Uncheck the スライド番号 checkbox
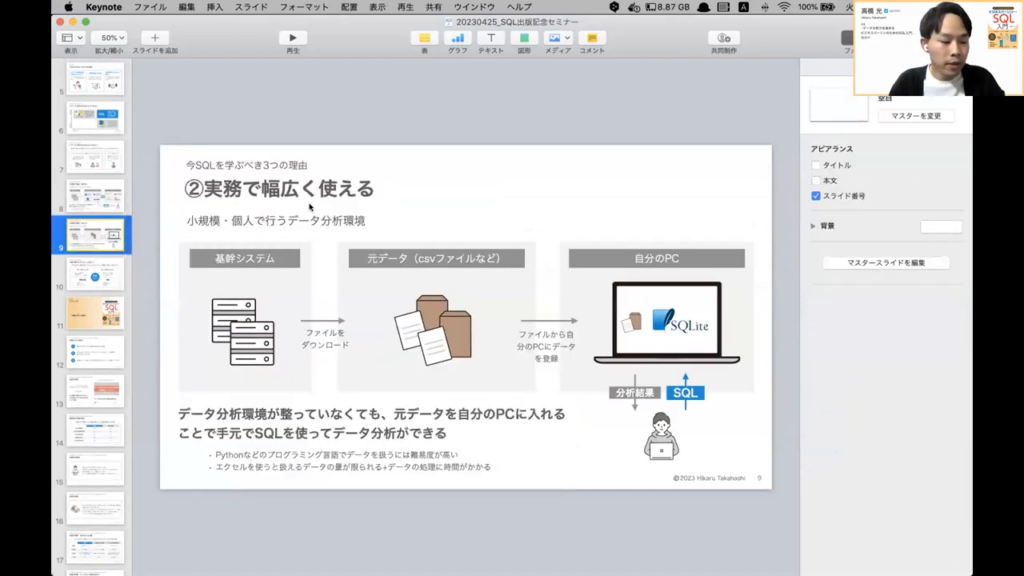The image size is (1024, 576). 816,196
